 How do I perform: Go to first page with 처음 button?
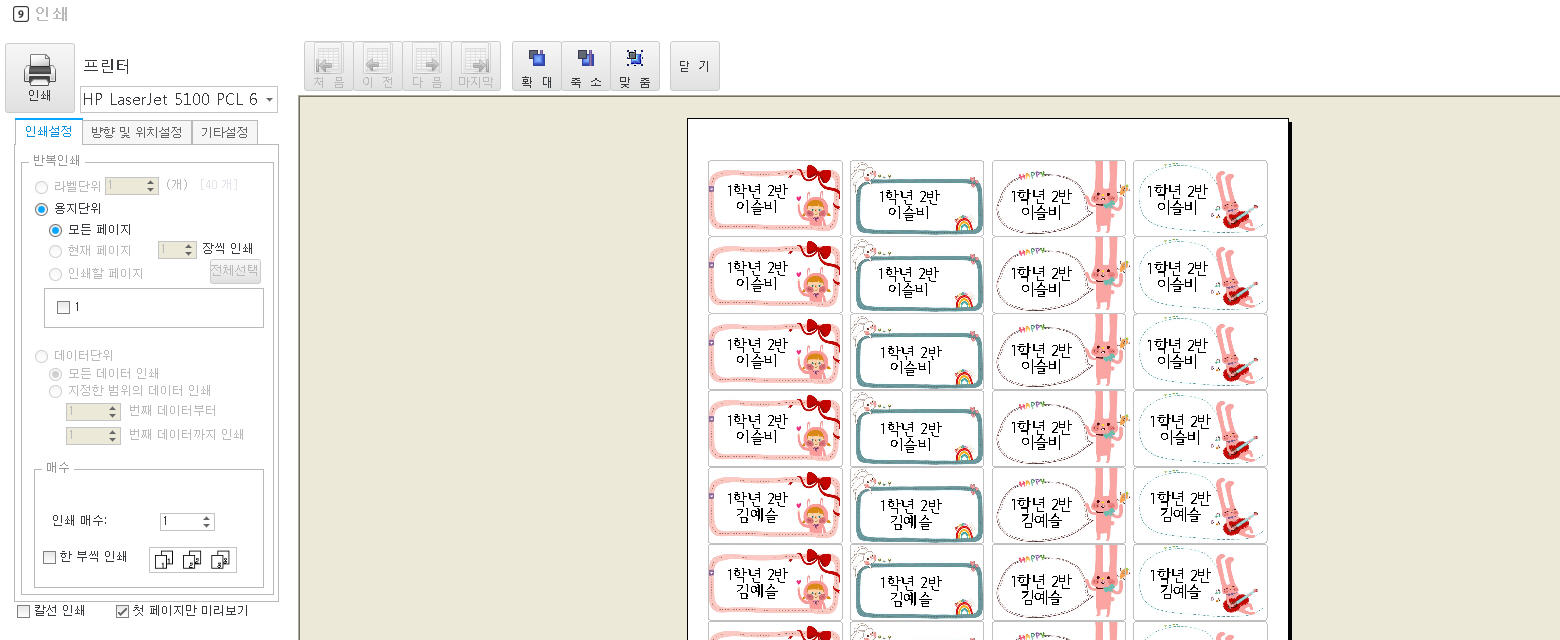(328, 66)
